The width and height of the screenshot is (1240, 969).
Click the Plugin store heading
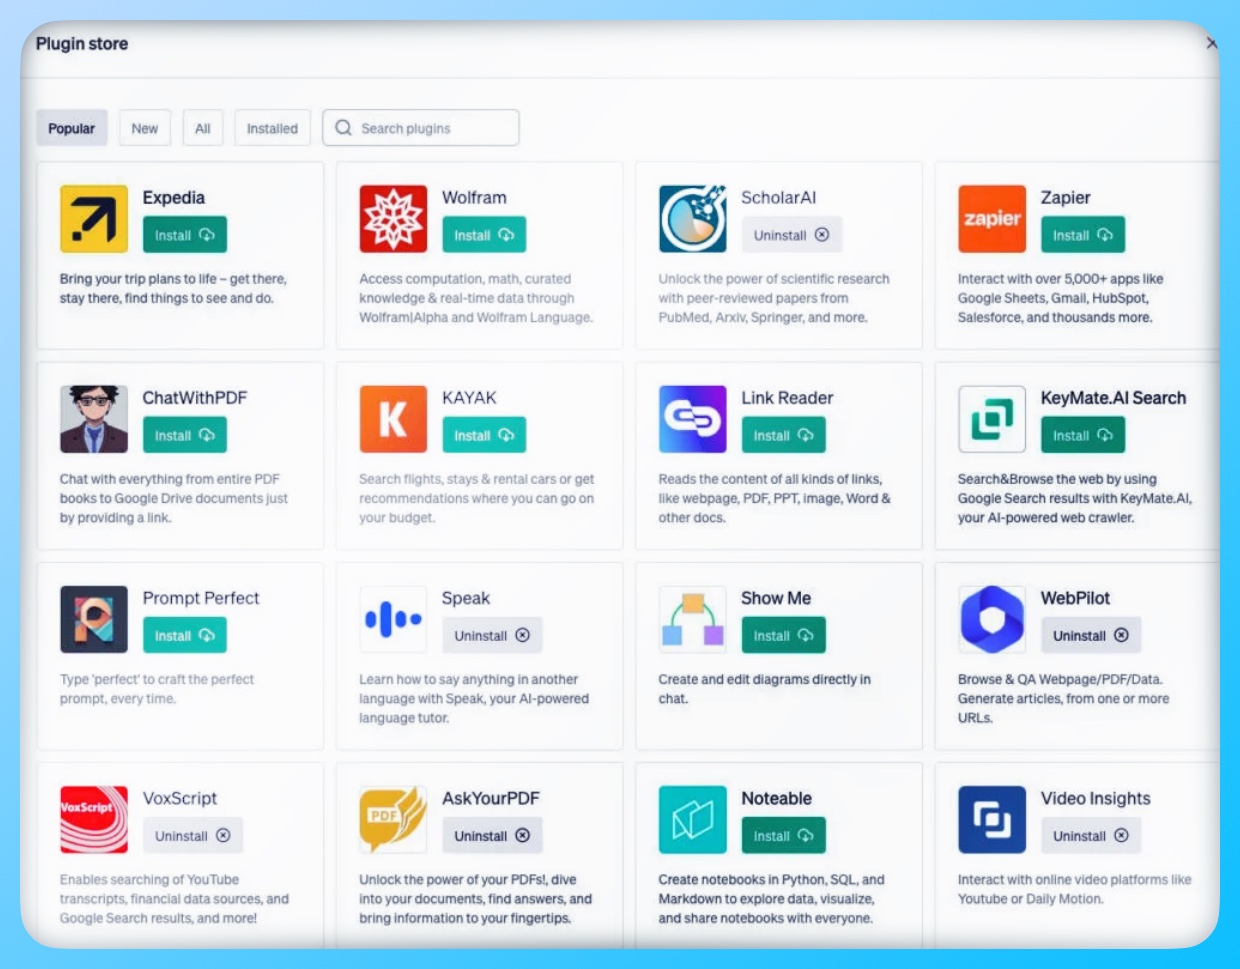(x=82, y=44)
